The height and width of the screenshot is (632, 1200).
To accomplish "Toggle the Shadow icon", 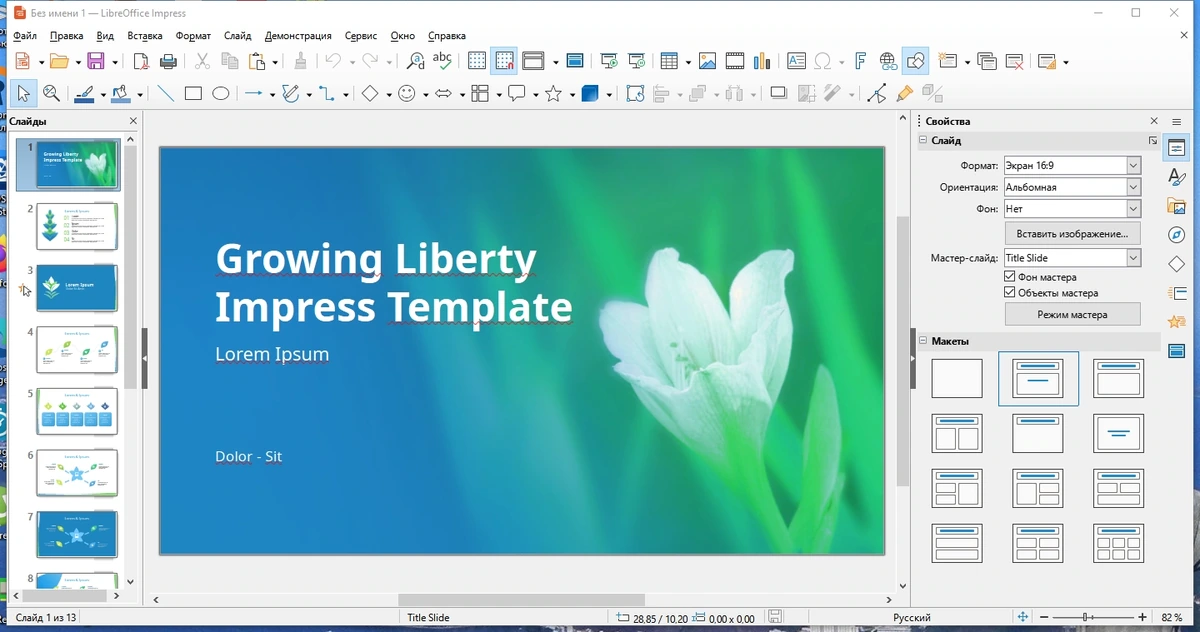I will (779, 94).
